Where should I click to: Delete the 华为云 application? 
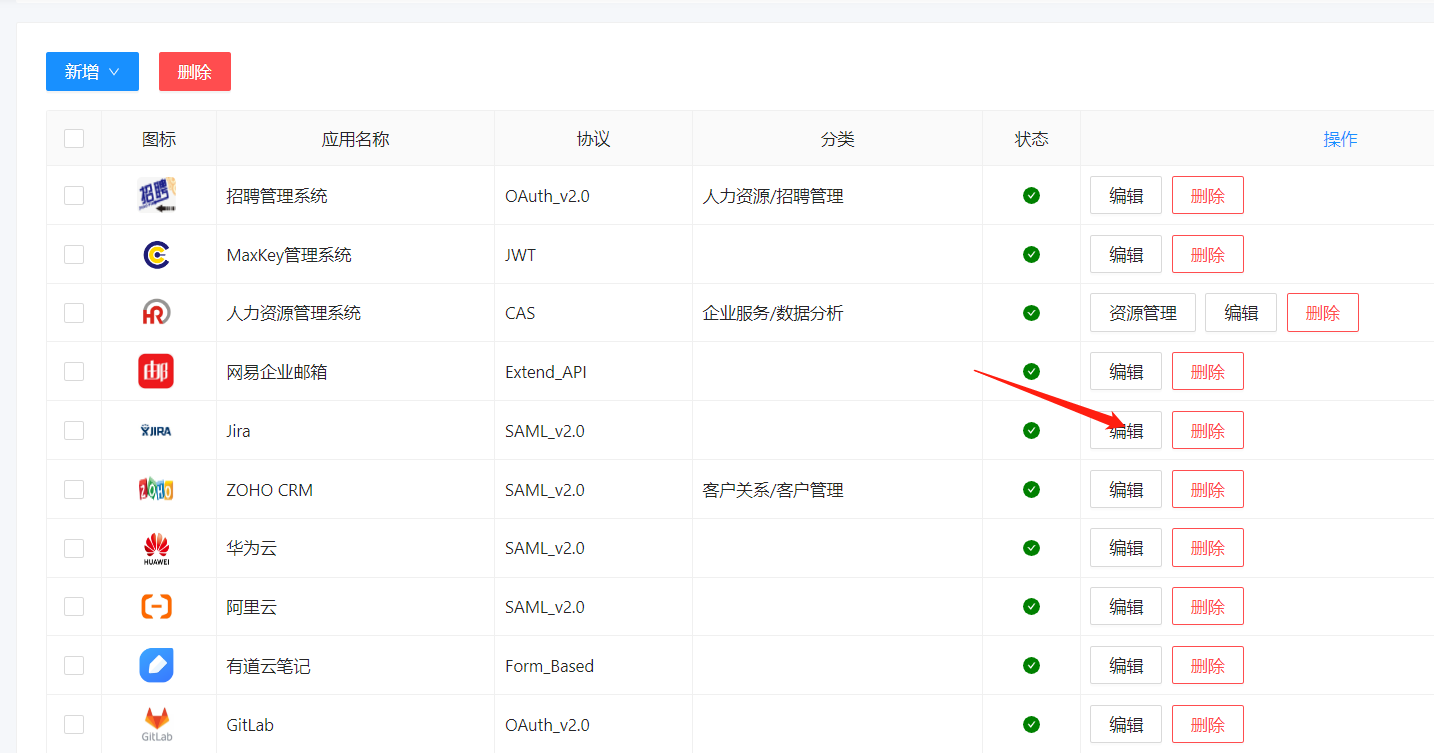click(1208, 548)
